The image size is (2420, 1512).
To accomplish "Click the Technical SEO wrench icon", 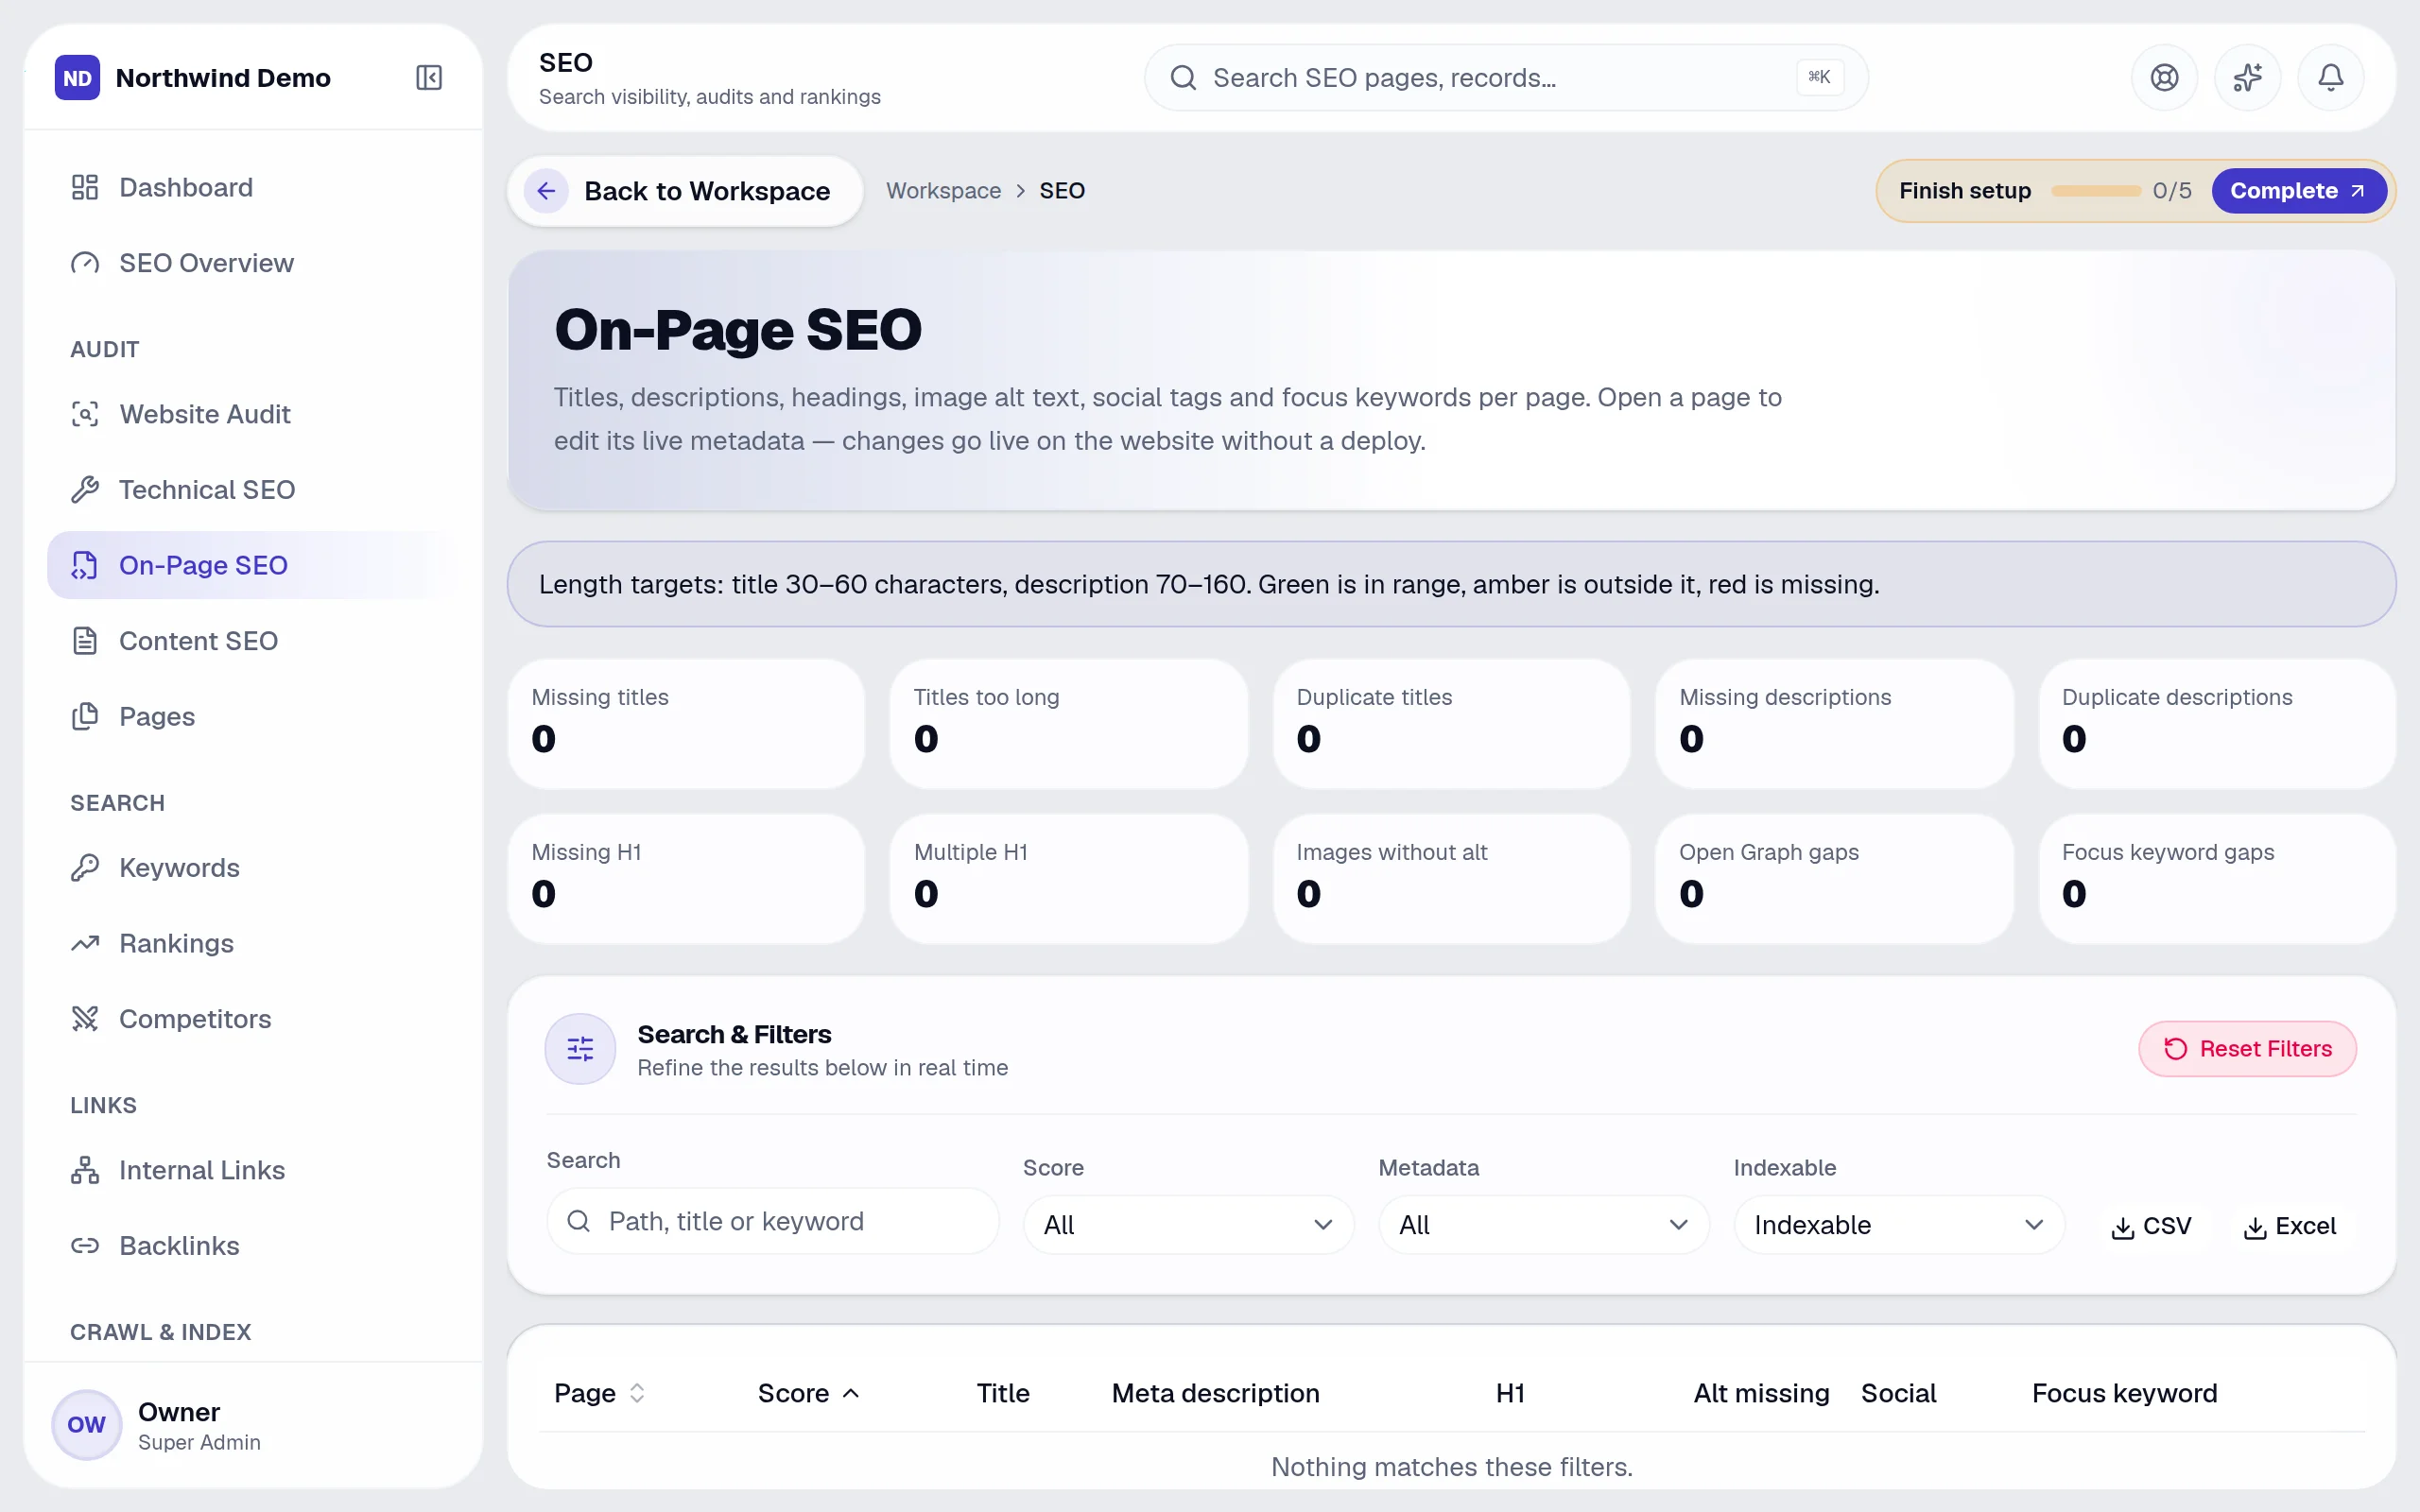I will (x=85, y=490).
